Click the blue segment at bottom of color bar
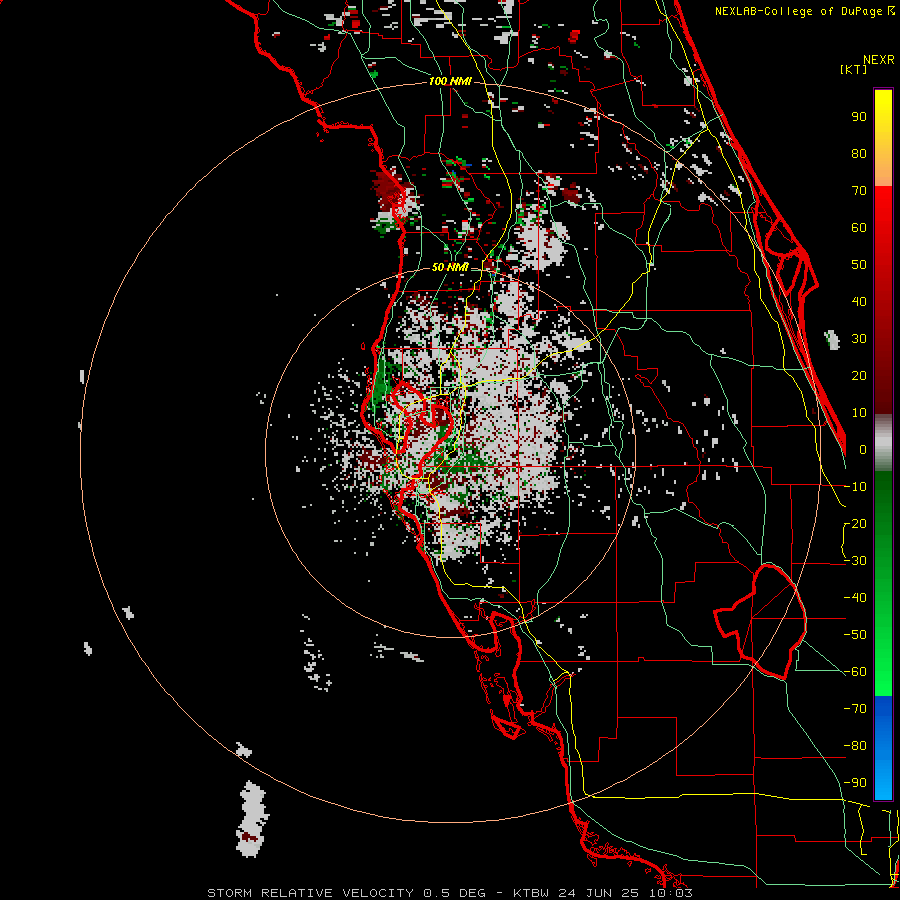This screenshot has height=900, width=900. tap(883, 747)
